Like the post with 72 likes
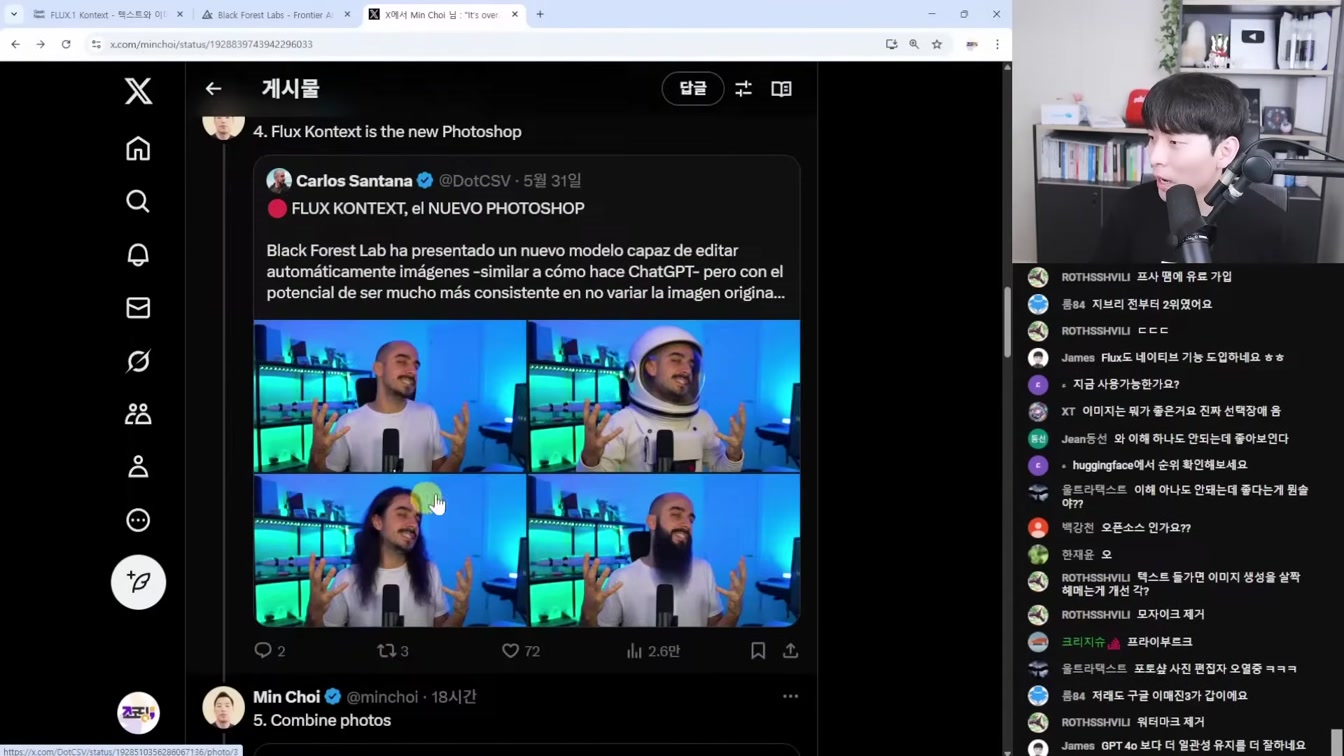Screen dimensions: 1344x756 coord(520,651)
